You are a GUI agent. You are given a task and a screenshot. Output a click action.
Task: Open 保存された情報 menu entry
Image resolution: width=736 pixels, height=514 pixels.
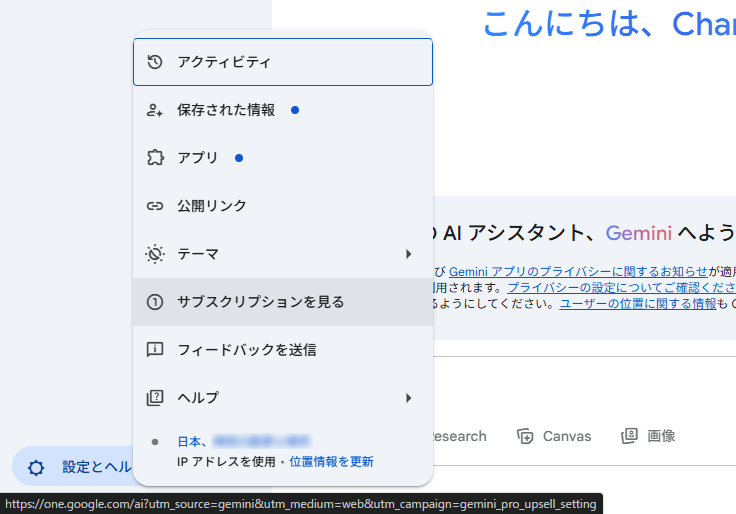pos(283,110)
